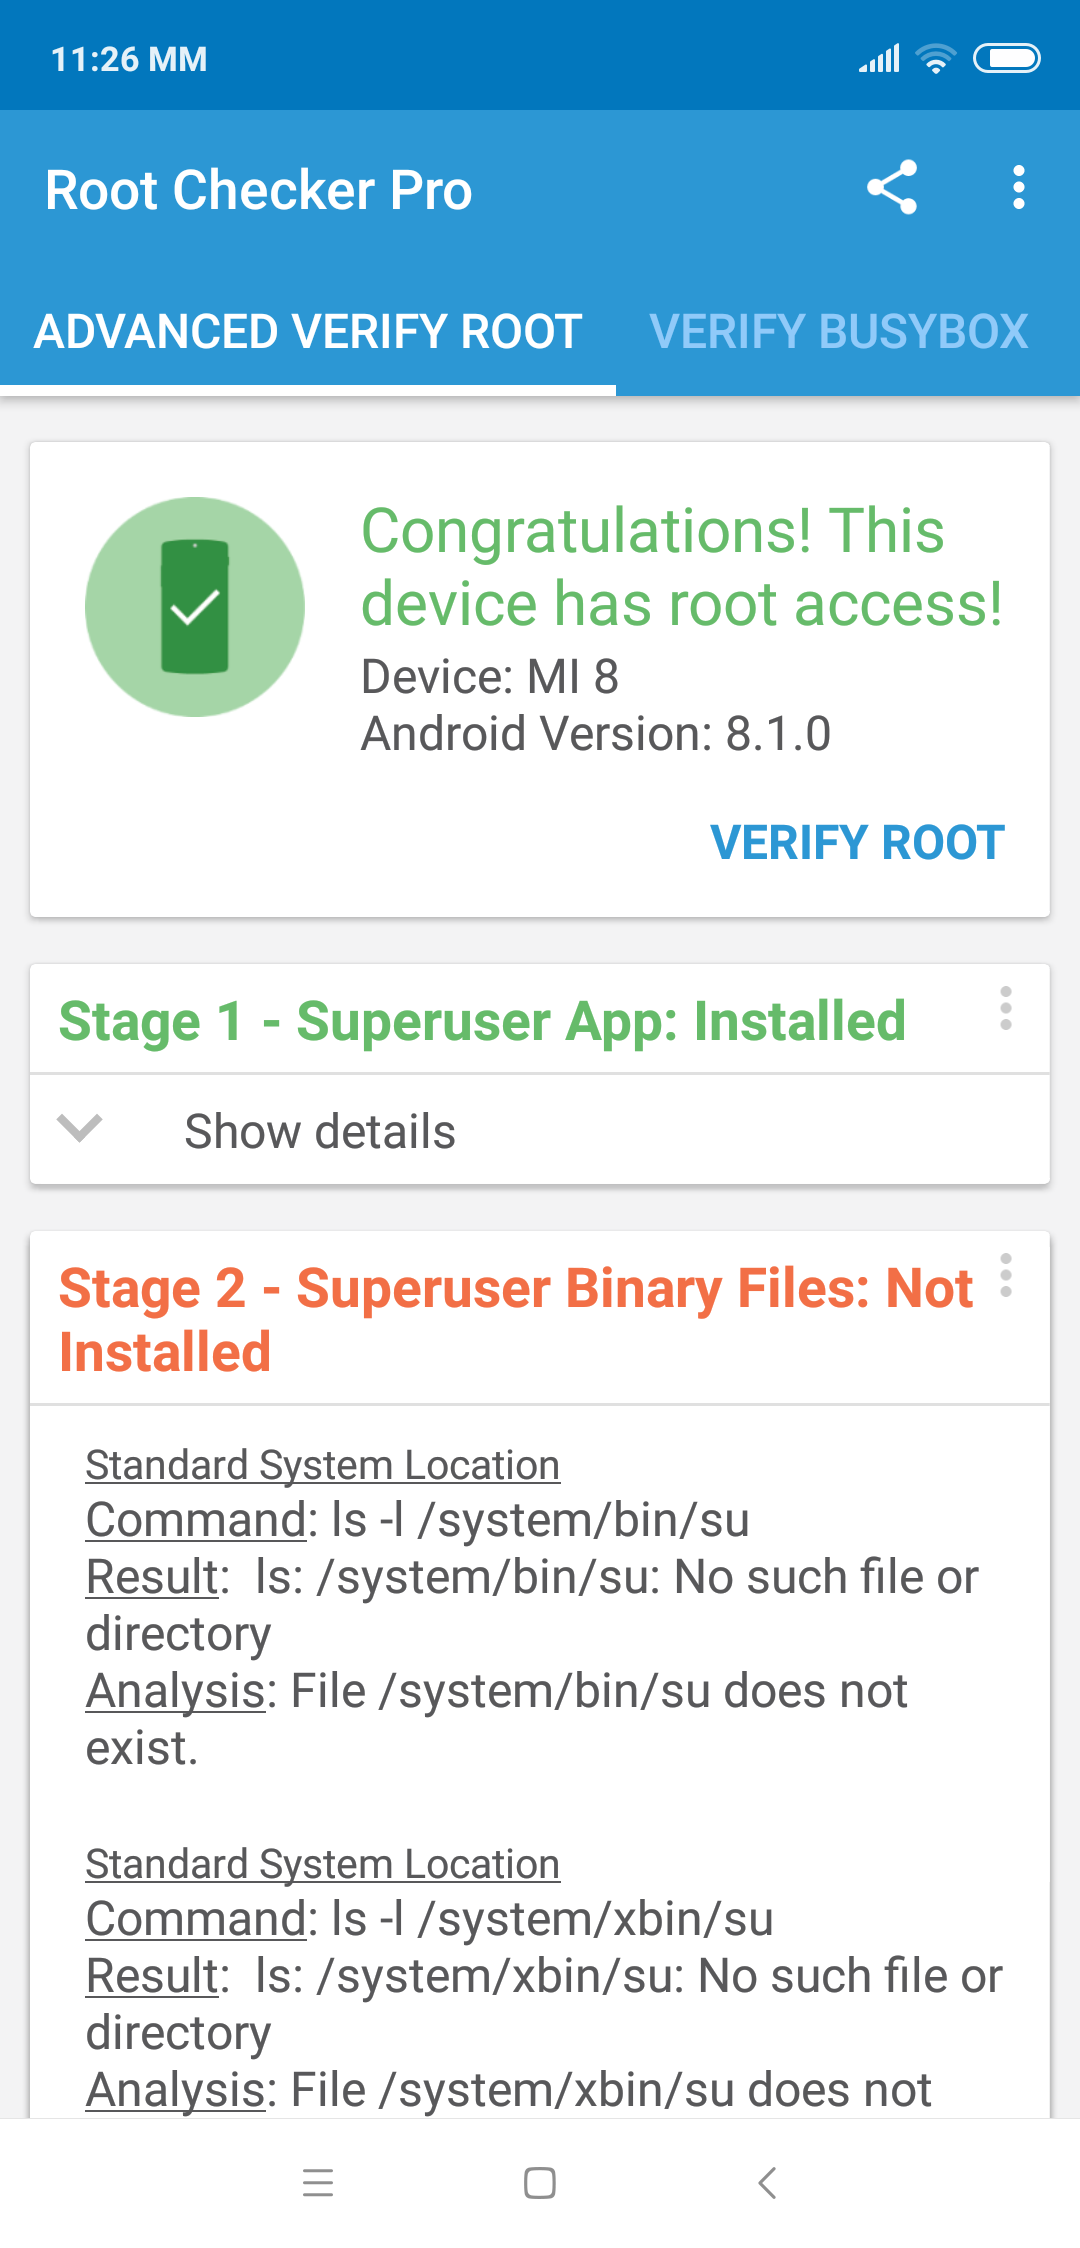
Task: Open recent apps navigation icon
Action: pyautogui.click(x=318, y=2182)
